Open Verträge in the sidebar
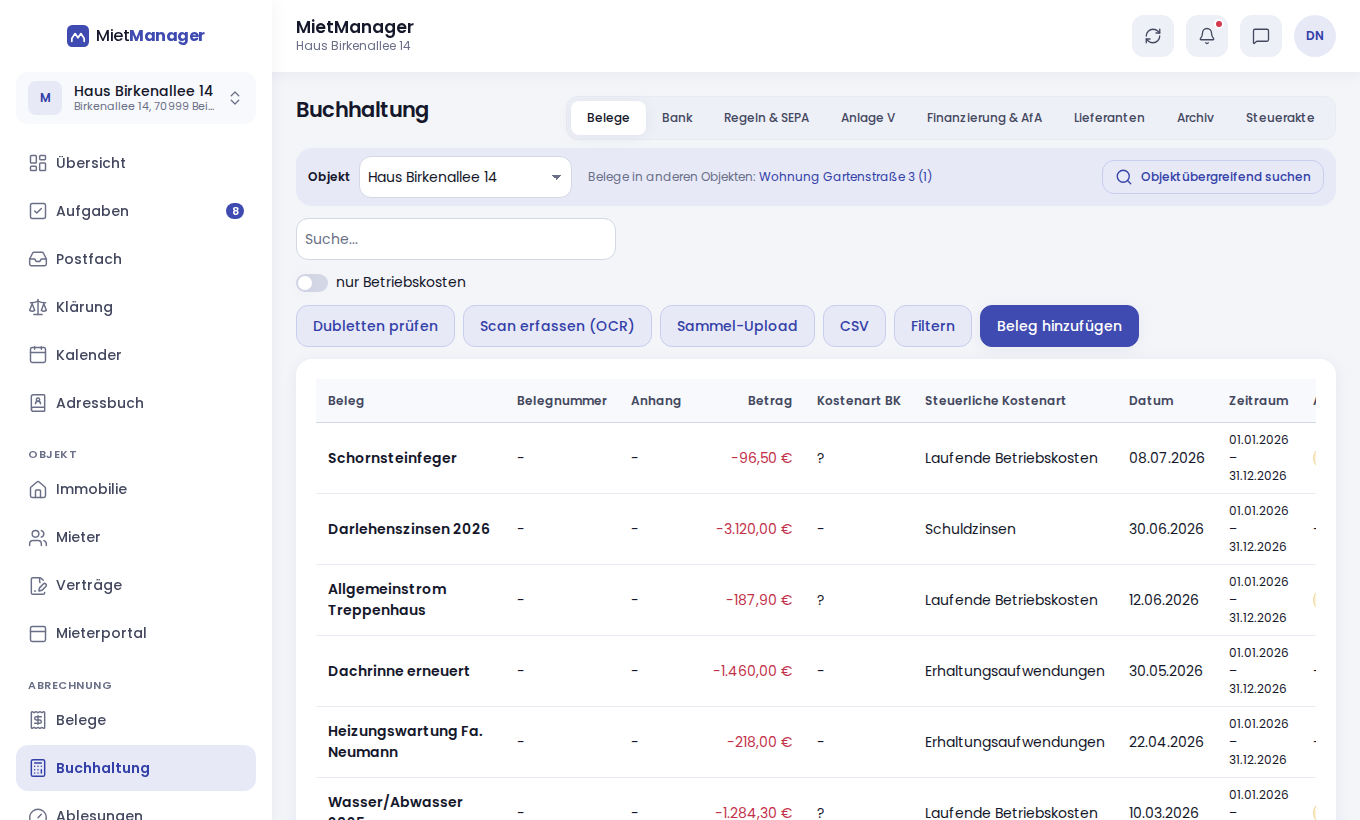 tap(136, 585)
